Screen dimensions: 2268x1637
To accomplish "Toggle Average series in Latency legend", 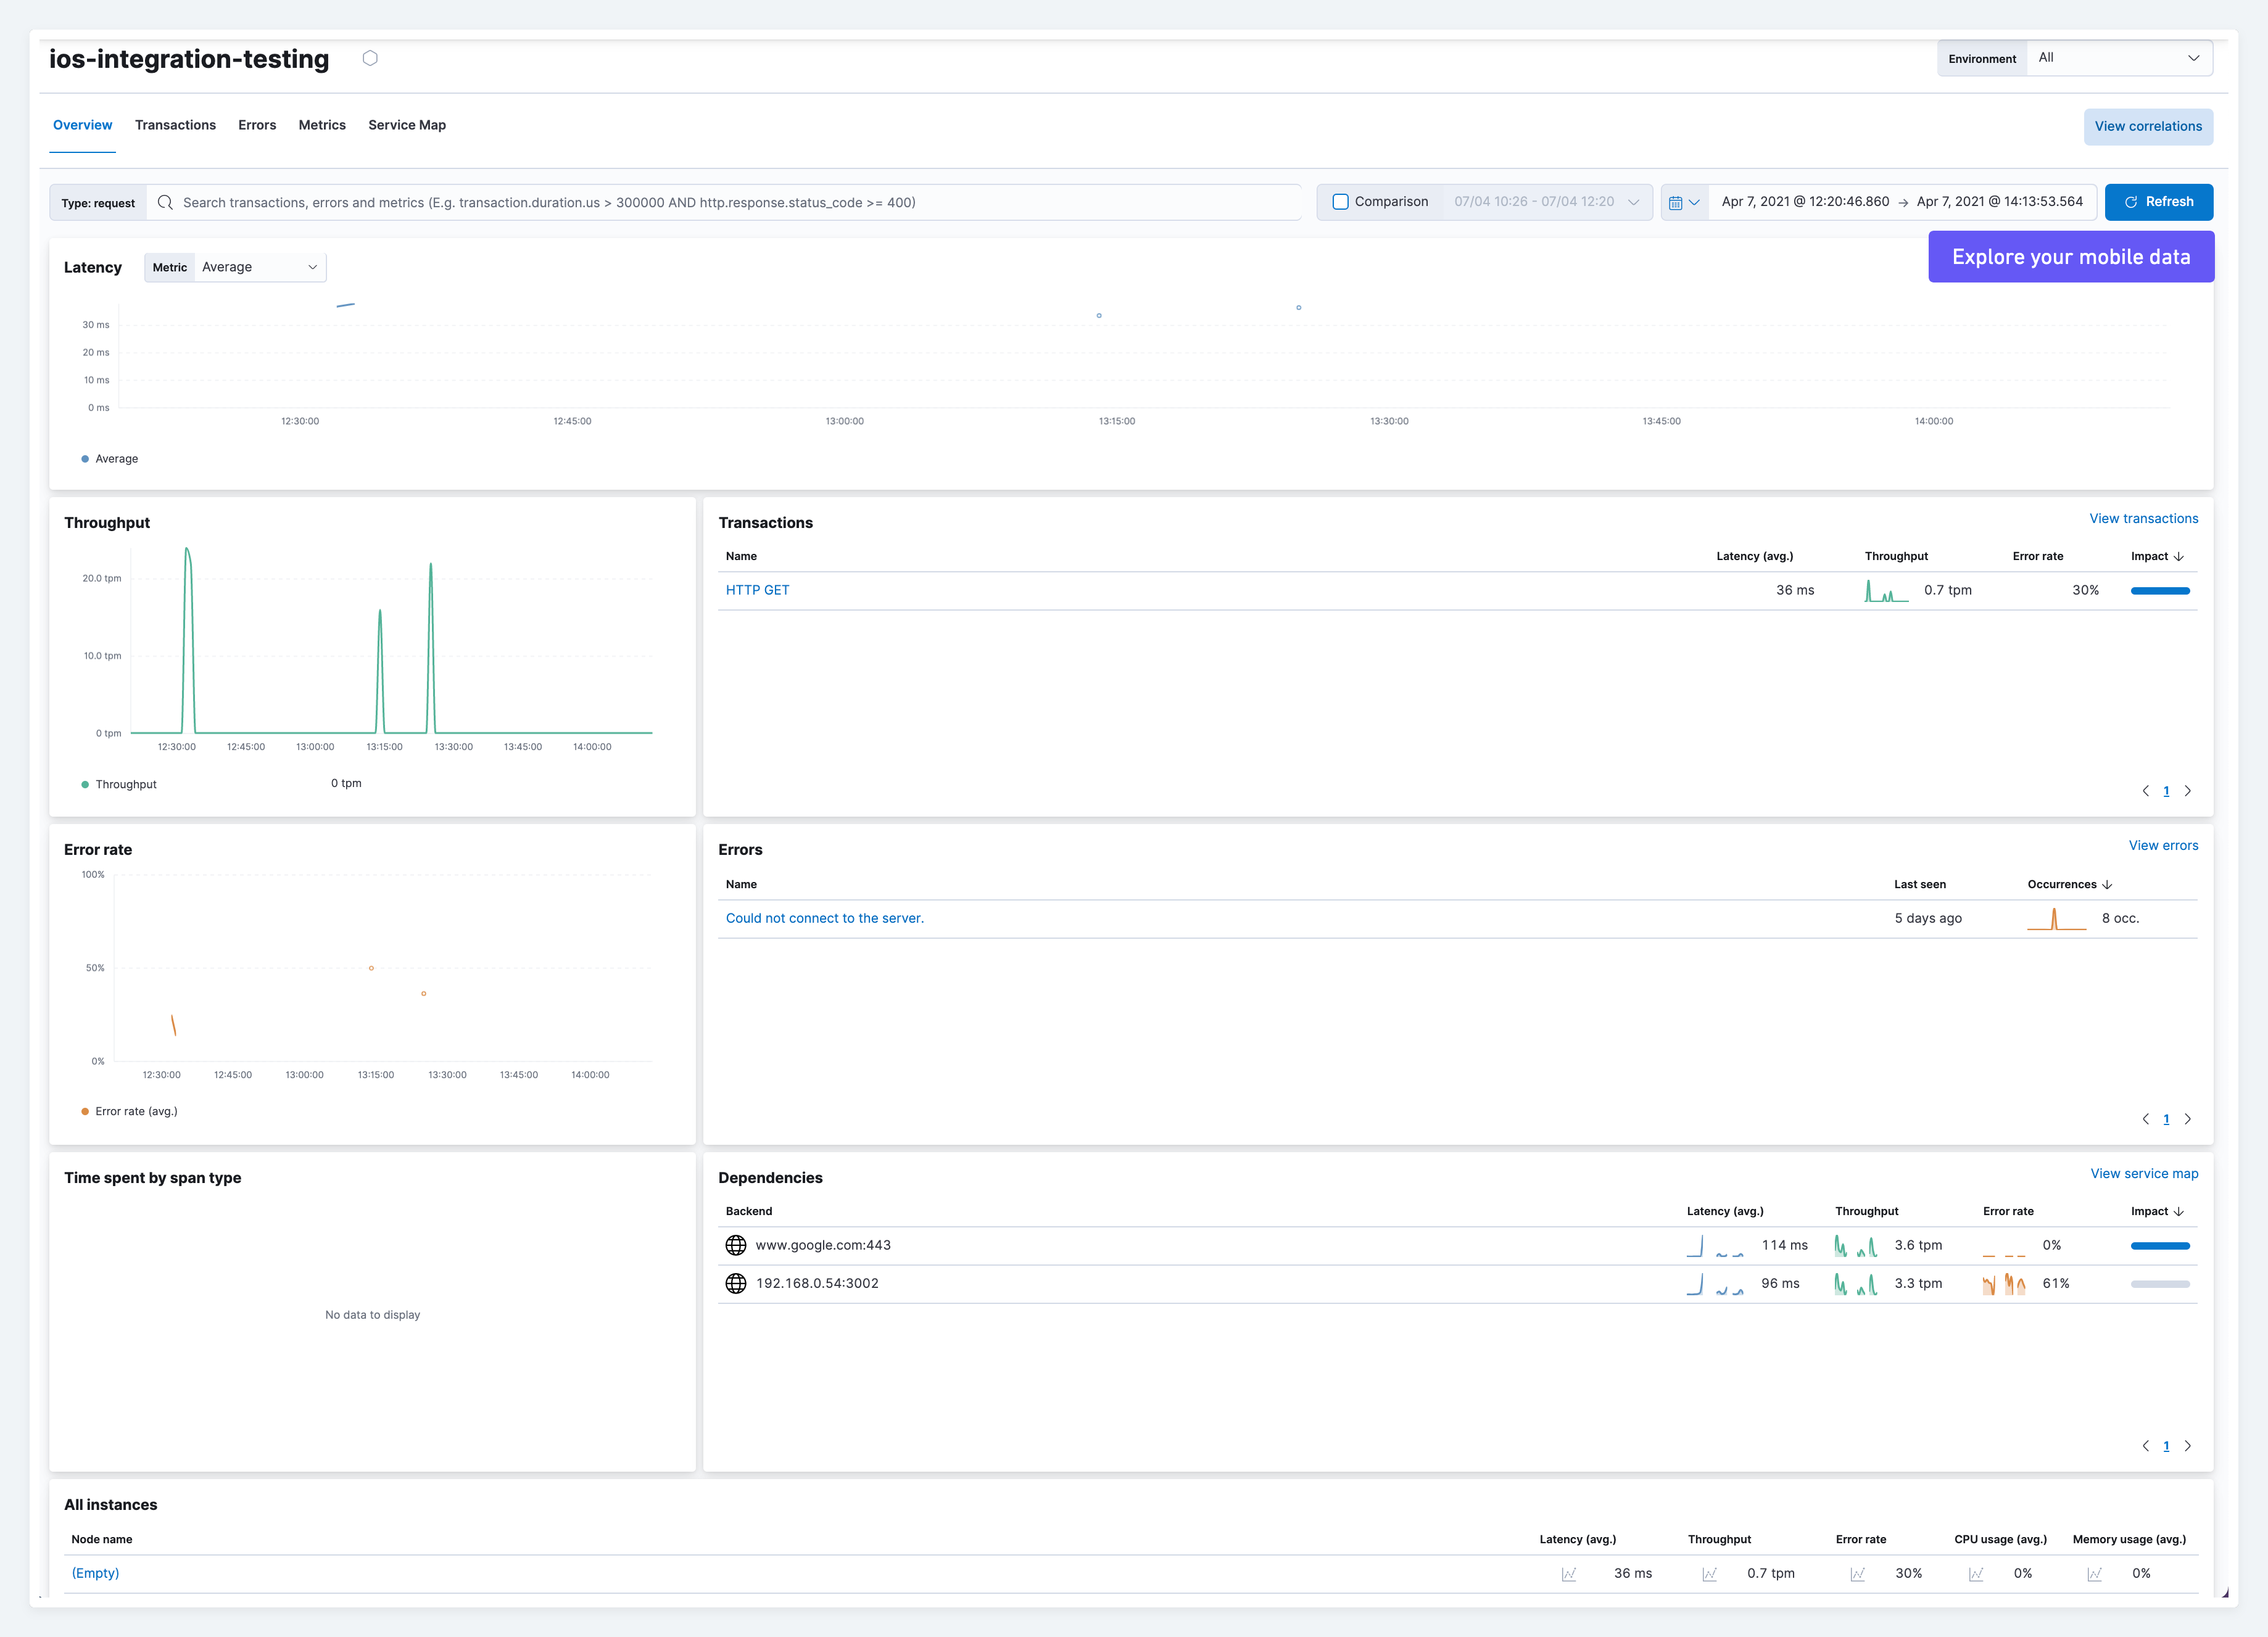I will [116, 459].
